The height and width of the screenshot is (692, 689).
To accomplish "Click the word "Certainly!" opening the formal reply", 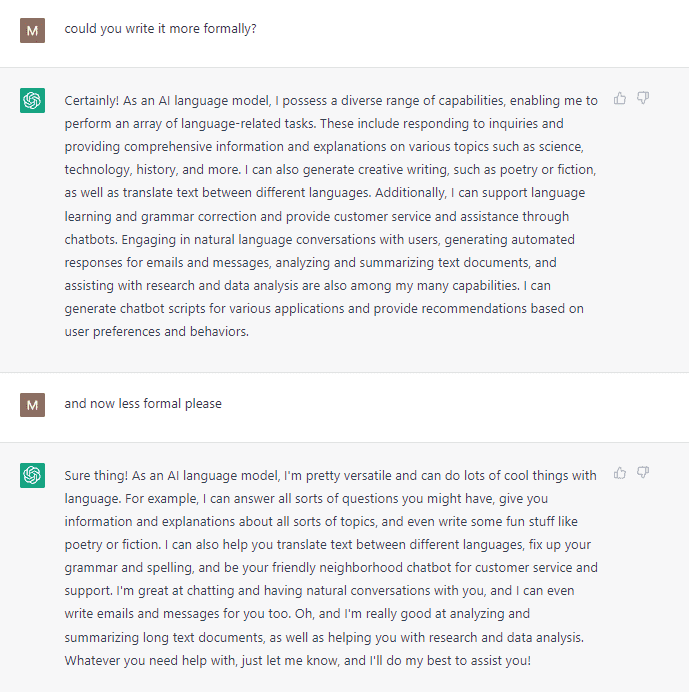I will pos(95,101).
